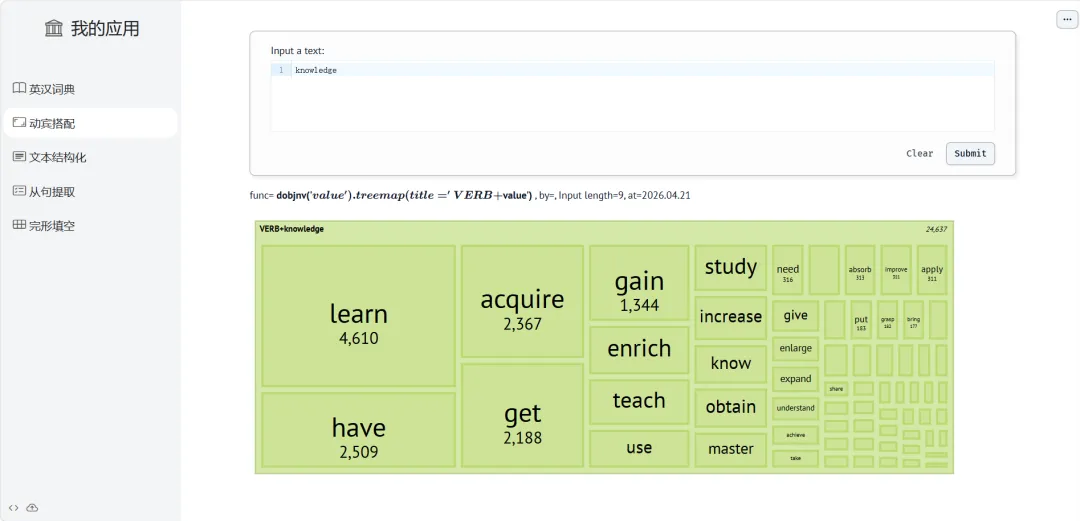Switch to the 完形填空 page
This screenshot has height=521, width=1080.
(52, 226)
